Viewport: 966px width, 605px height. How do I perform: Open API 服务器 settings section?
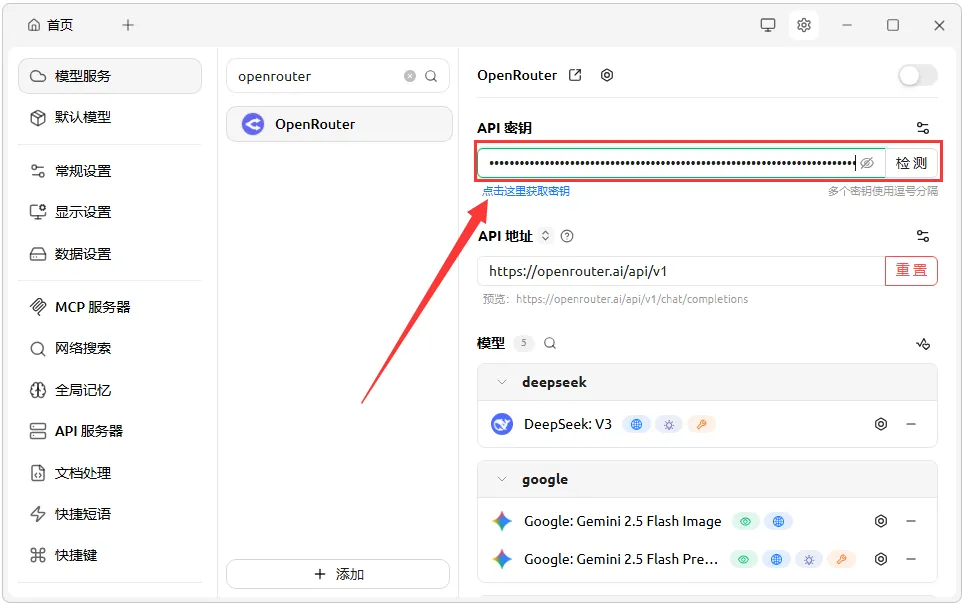tap(110, 431)
